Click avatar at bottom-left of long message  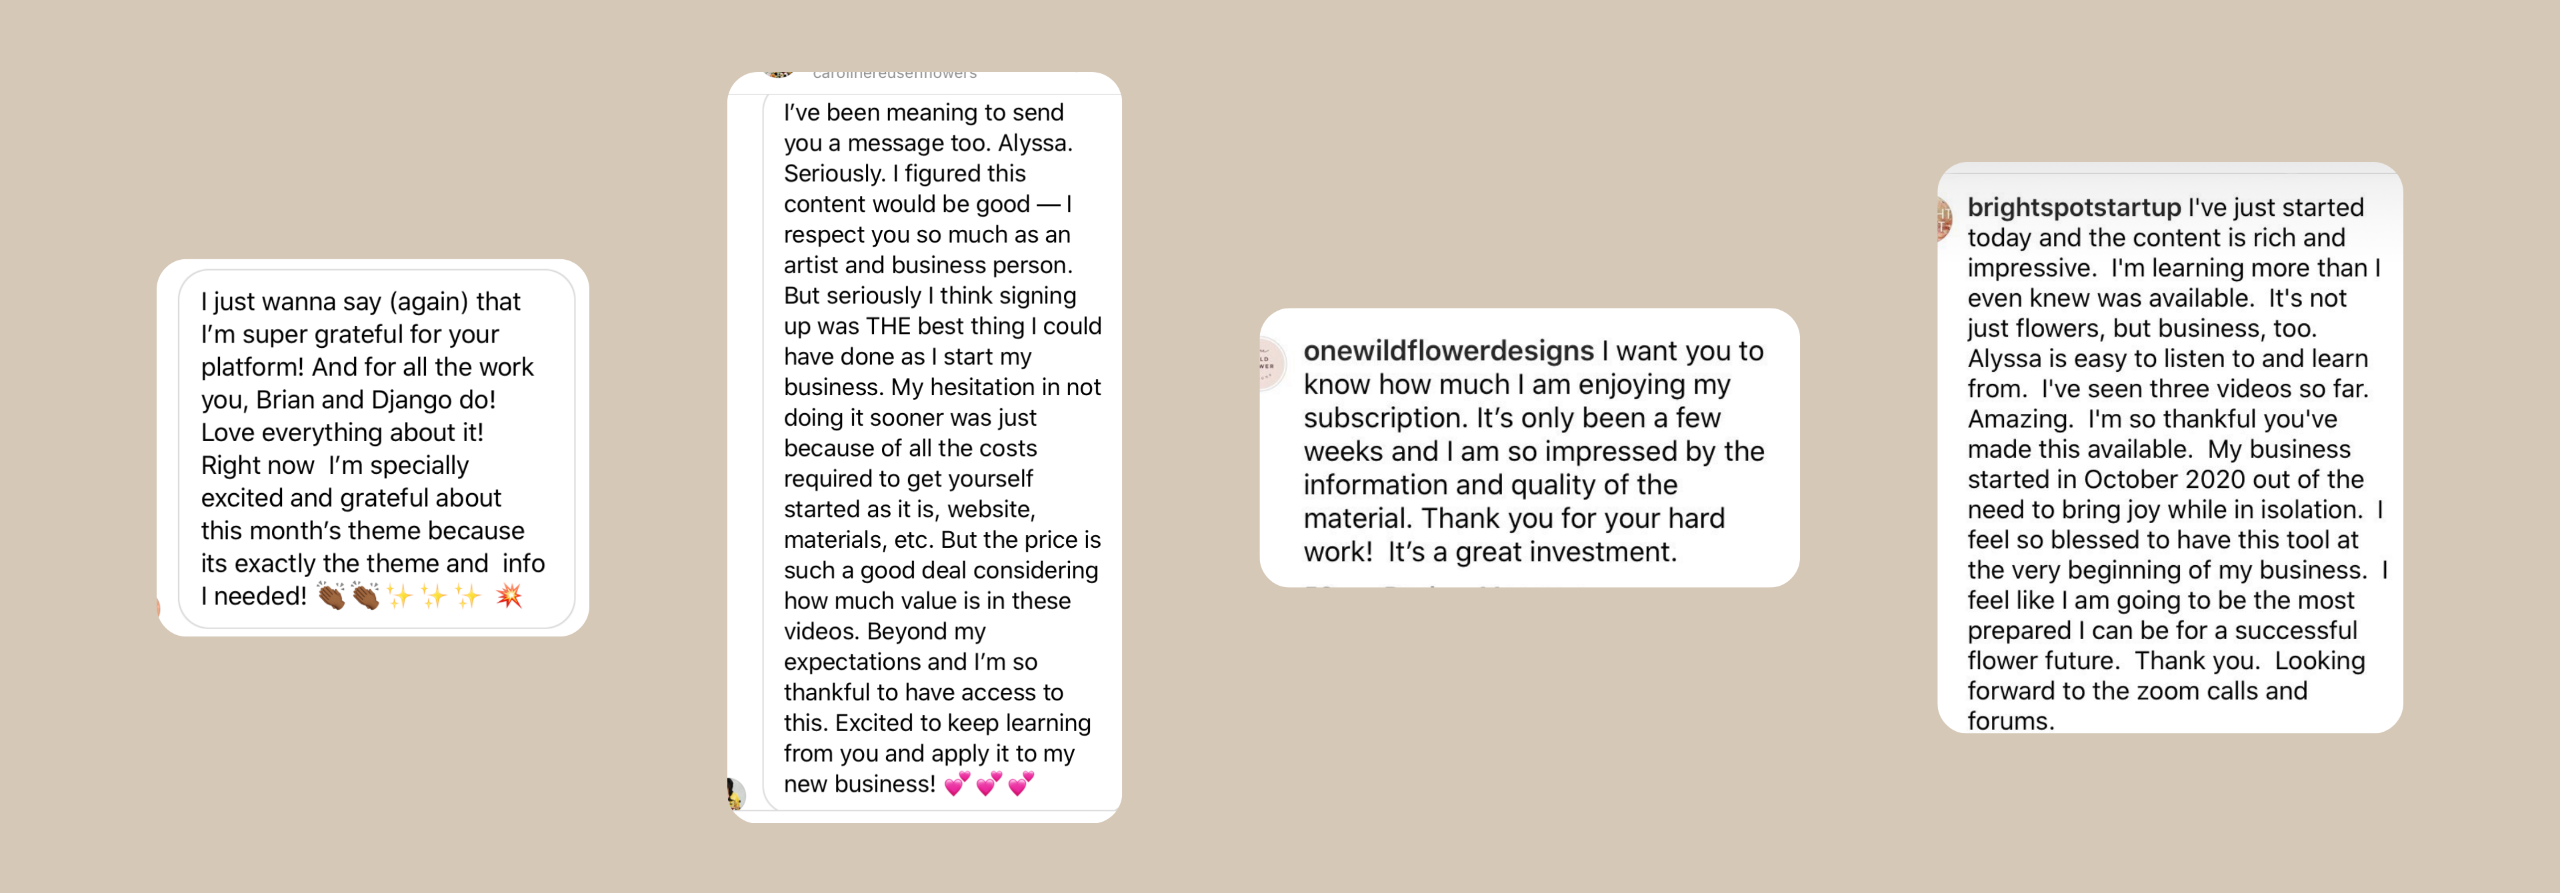[735, 794]
